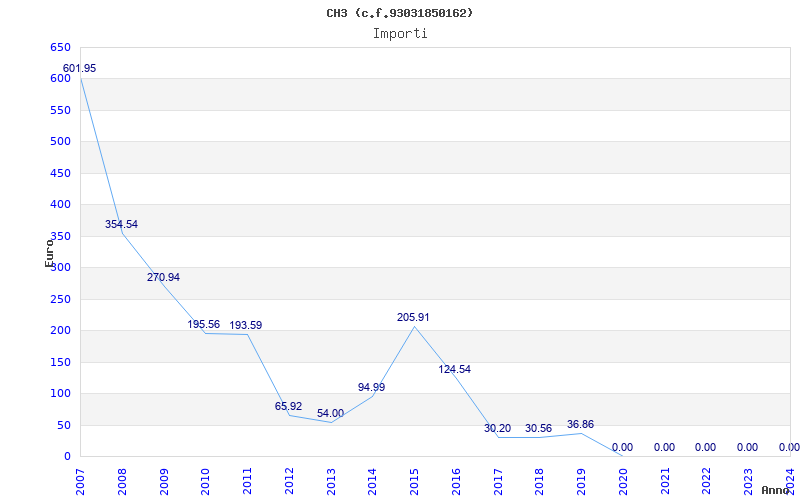800x500 pixels.
Task: Click the 250 y-axis tick label
Action: [x=60, y=299]
